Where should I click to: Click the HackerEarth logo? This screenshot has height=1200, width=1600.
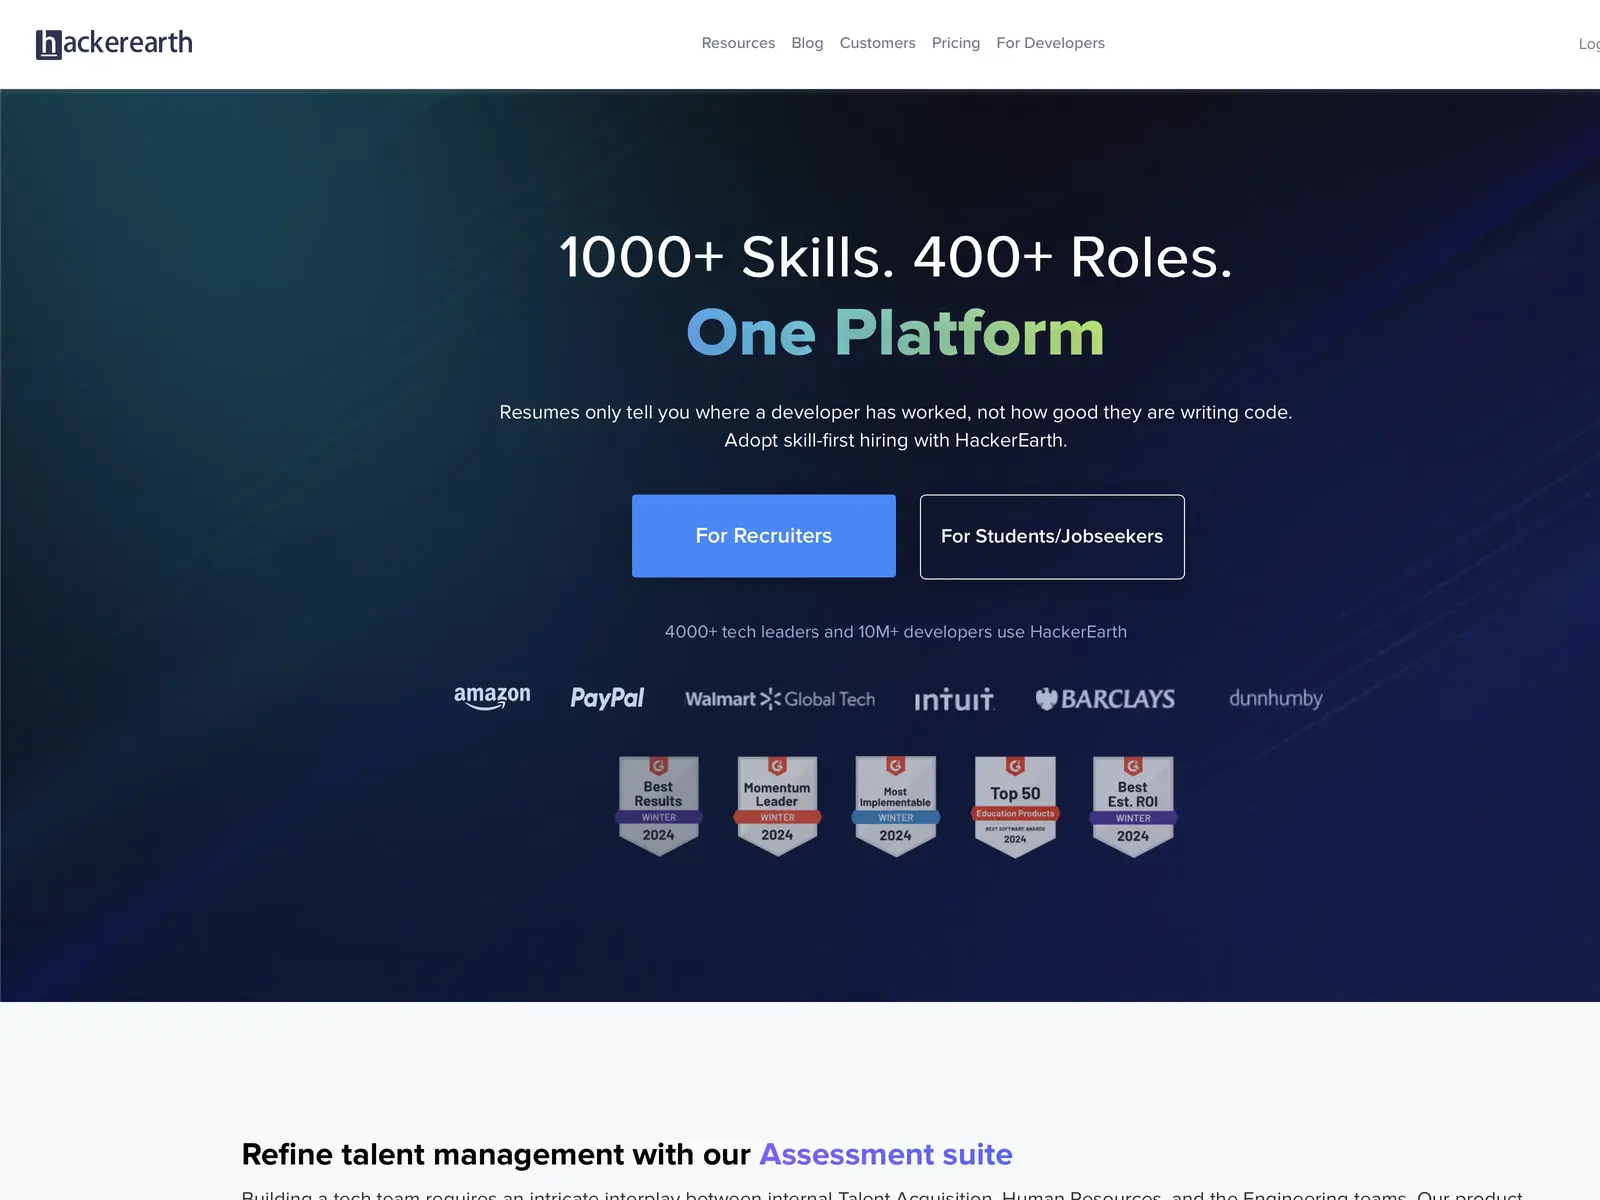click(114, 44)
